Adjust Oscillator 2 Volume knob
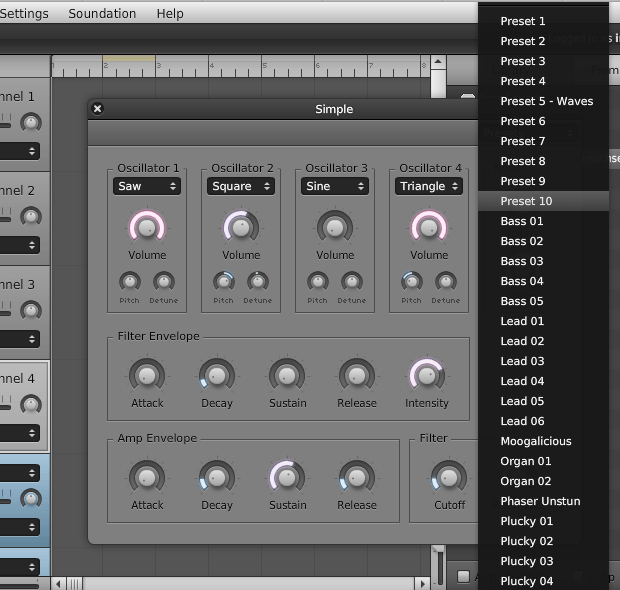Viewport: 620px width, 590px height. tap(241, 227)
